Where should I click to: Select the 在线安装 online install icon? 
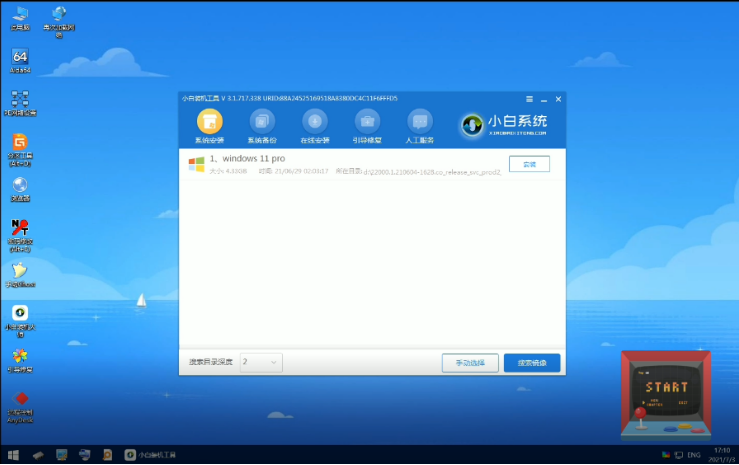point(314,124)
